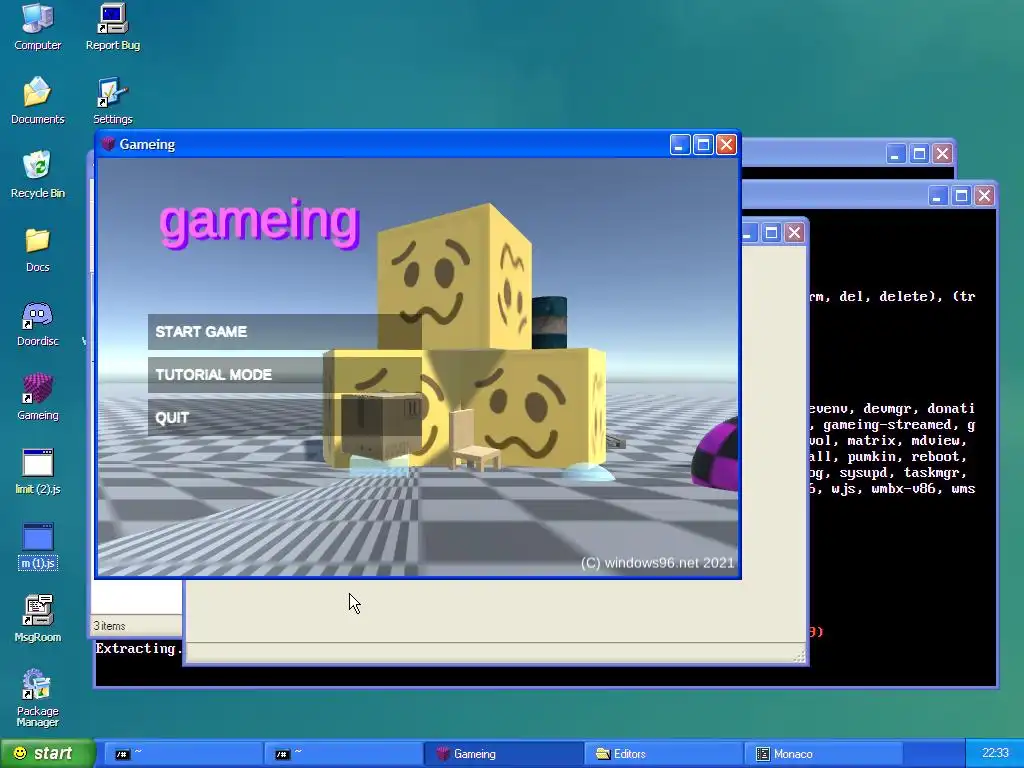Image resolution: width=1024 pixels, height=768 pixels.
Task: Maximize the beige window behind Gameing
Action: 771,232
